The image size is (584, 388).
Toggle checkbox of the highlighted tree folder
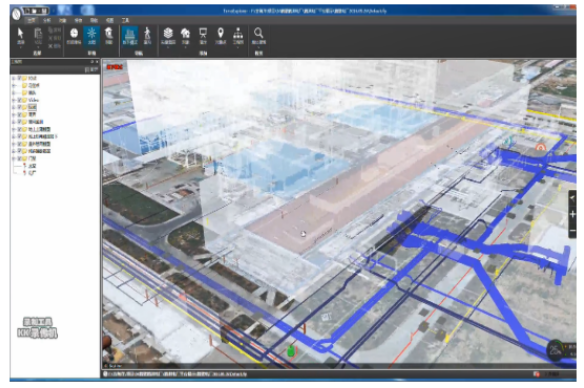point(19,107)
